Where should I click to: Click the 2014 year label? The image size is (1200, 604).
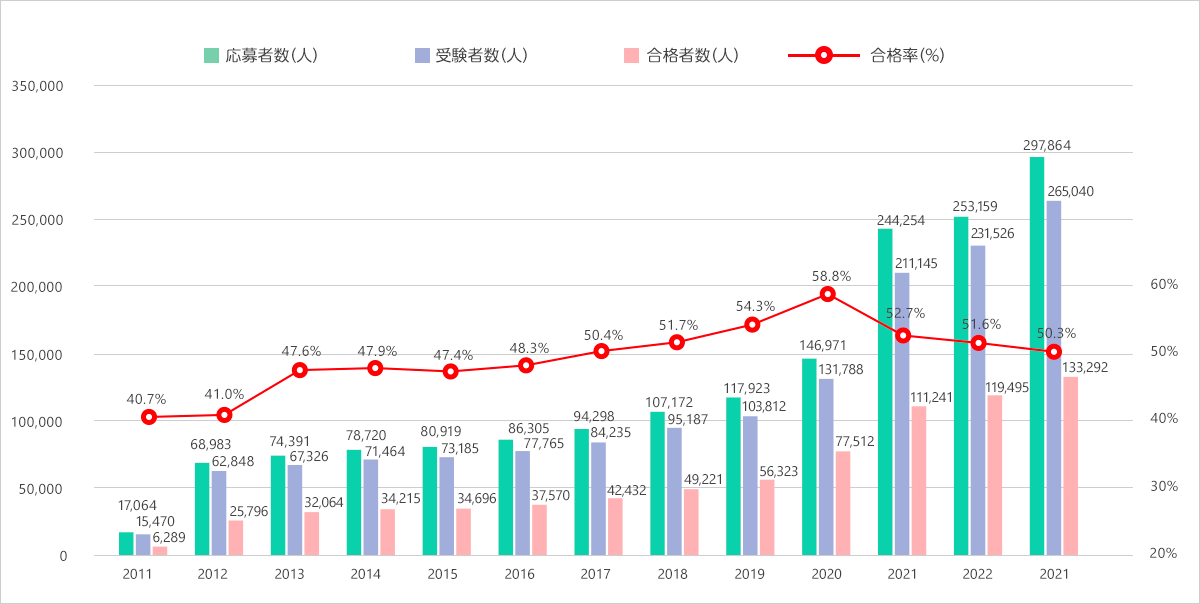coord(365,575)
